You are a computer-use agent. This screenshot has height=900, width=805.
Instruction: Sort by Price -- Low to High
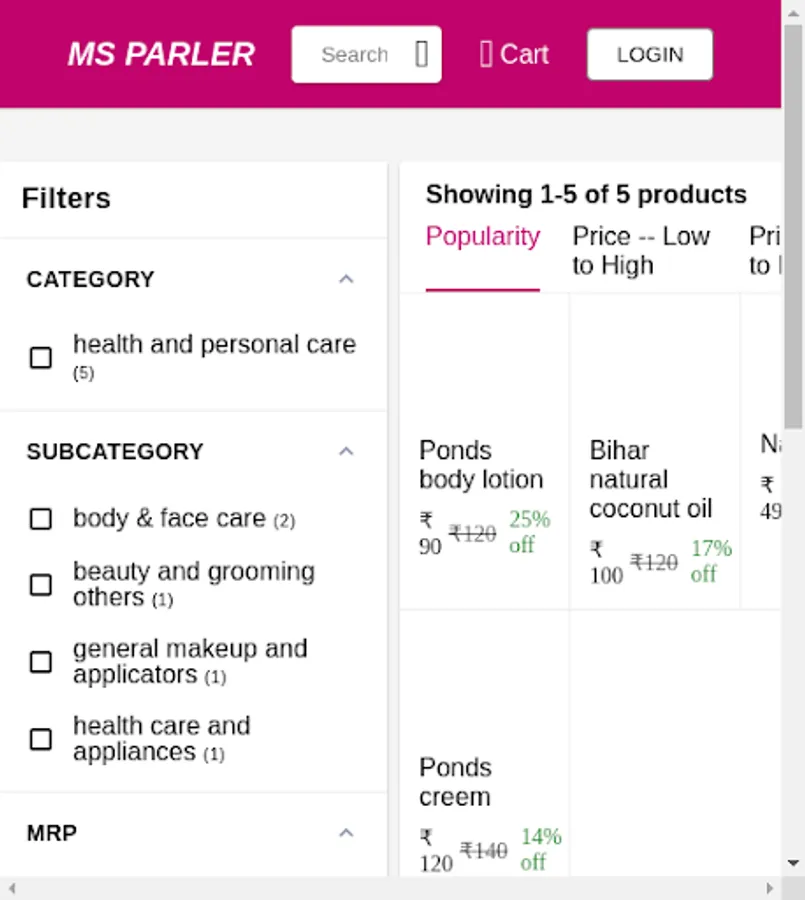640,251
